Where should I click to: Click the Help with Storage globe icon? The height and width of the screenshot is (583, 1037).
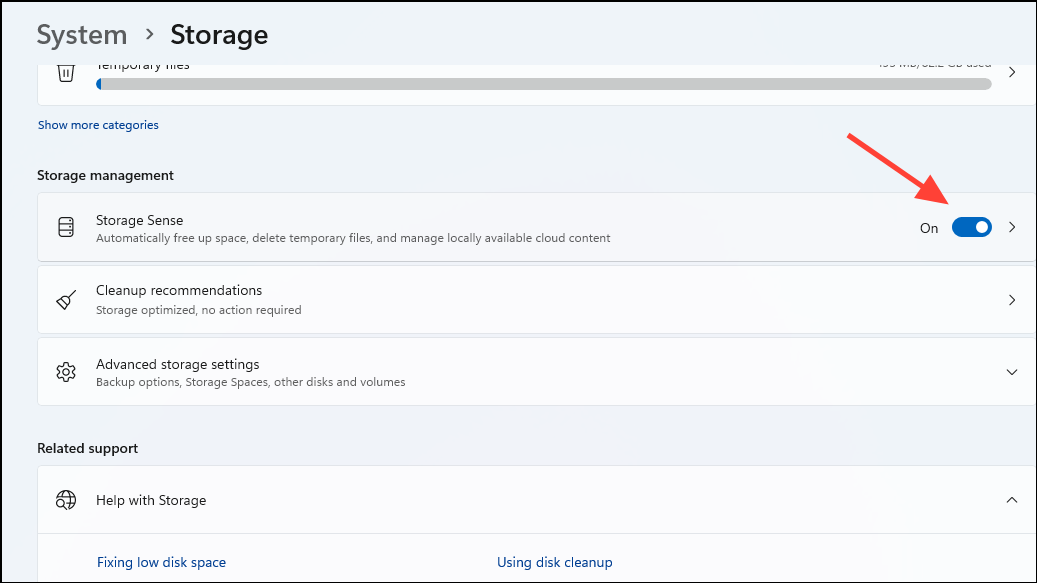[x=66, y=500]
